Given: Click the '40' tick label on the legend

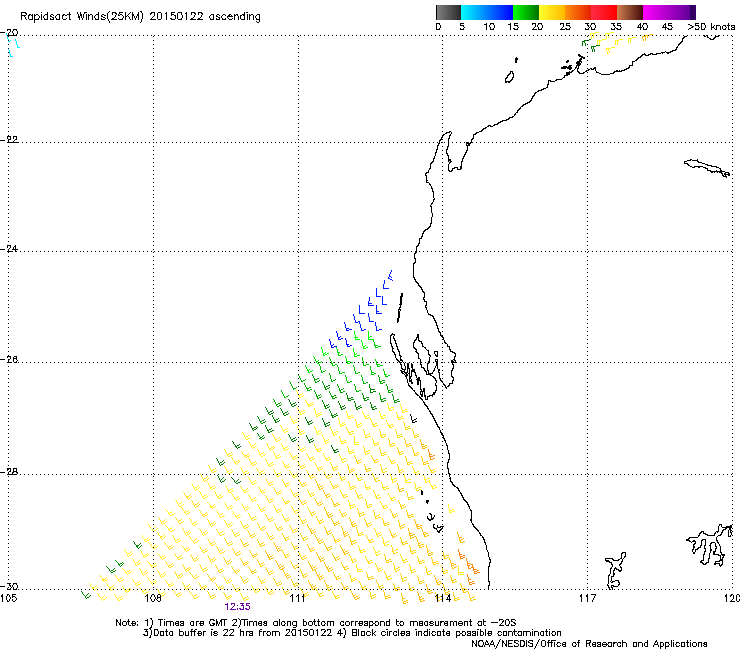Looking at the screenshot, I should coord(642,27).
